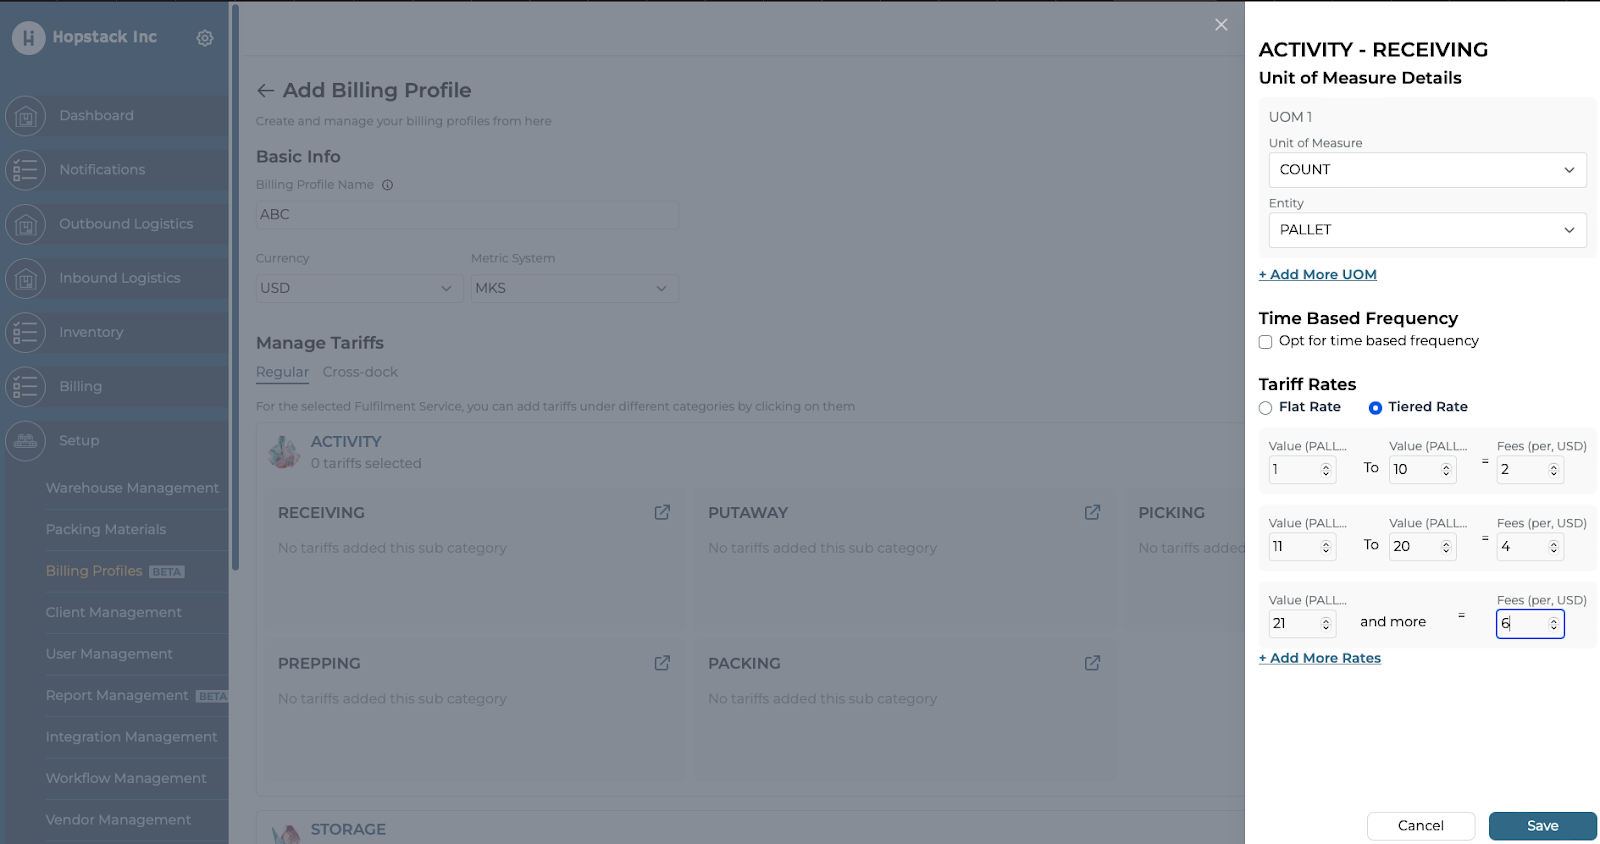Open Billing Profiles in the Setup menu
The image size is (1600, 844).
pyautogui.click(x=94, y=571)
